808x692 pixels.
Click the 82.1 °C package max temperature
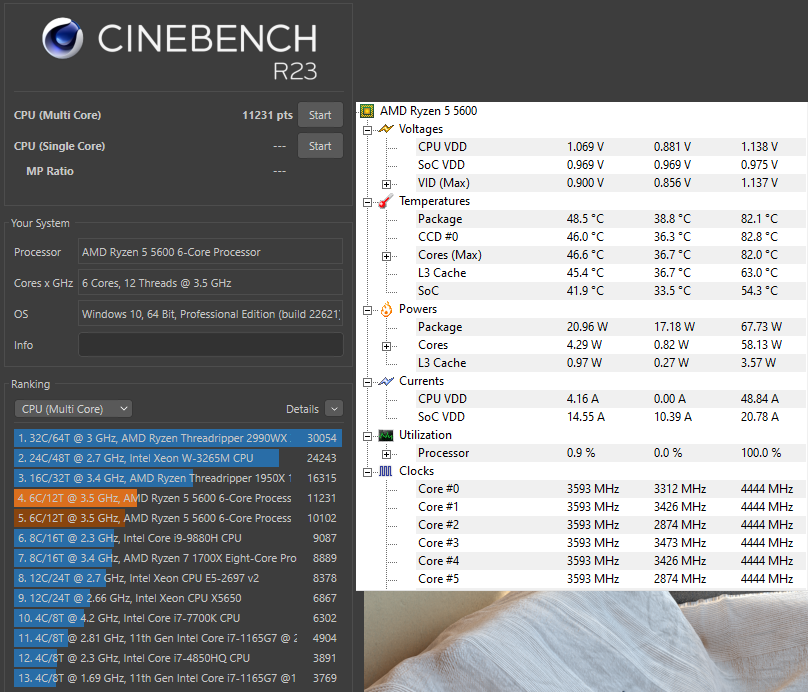(x=759, y=219)
